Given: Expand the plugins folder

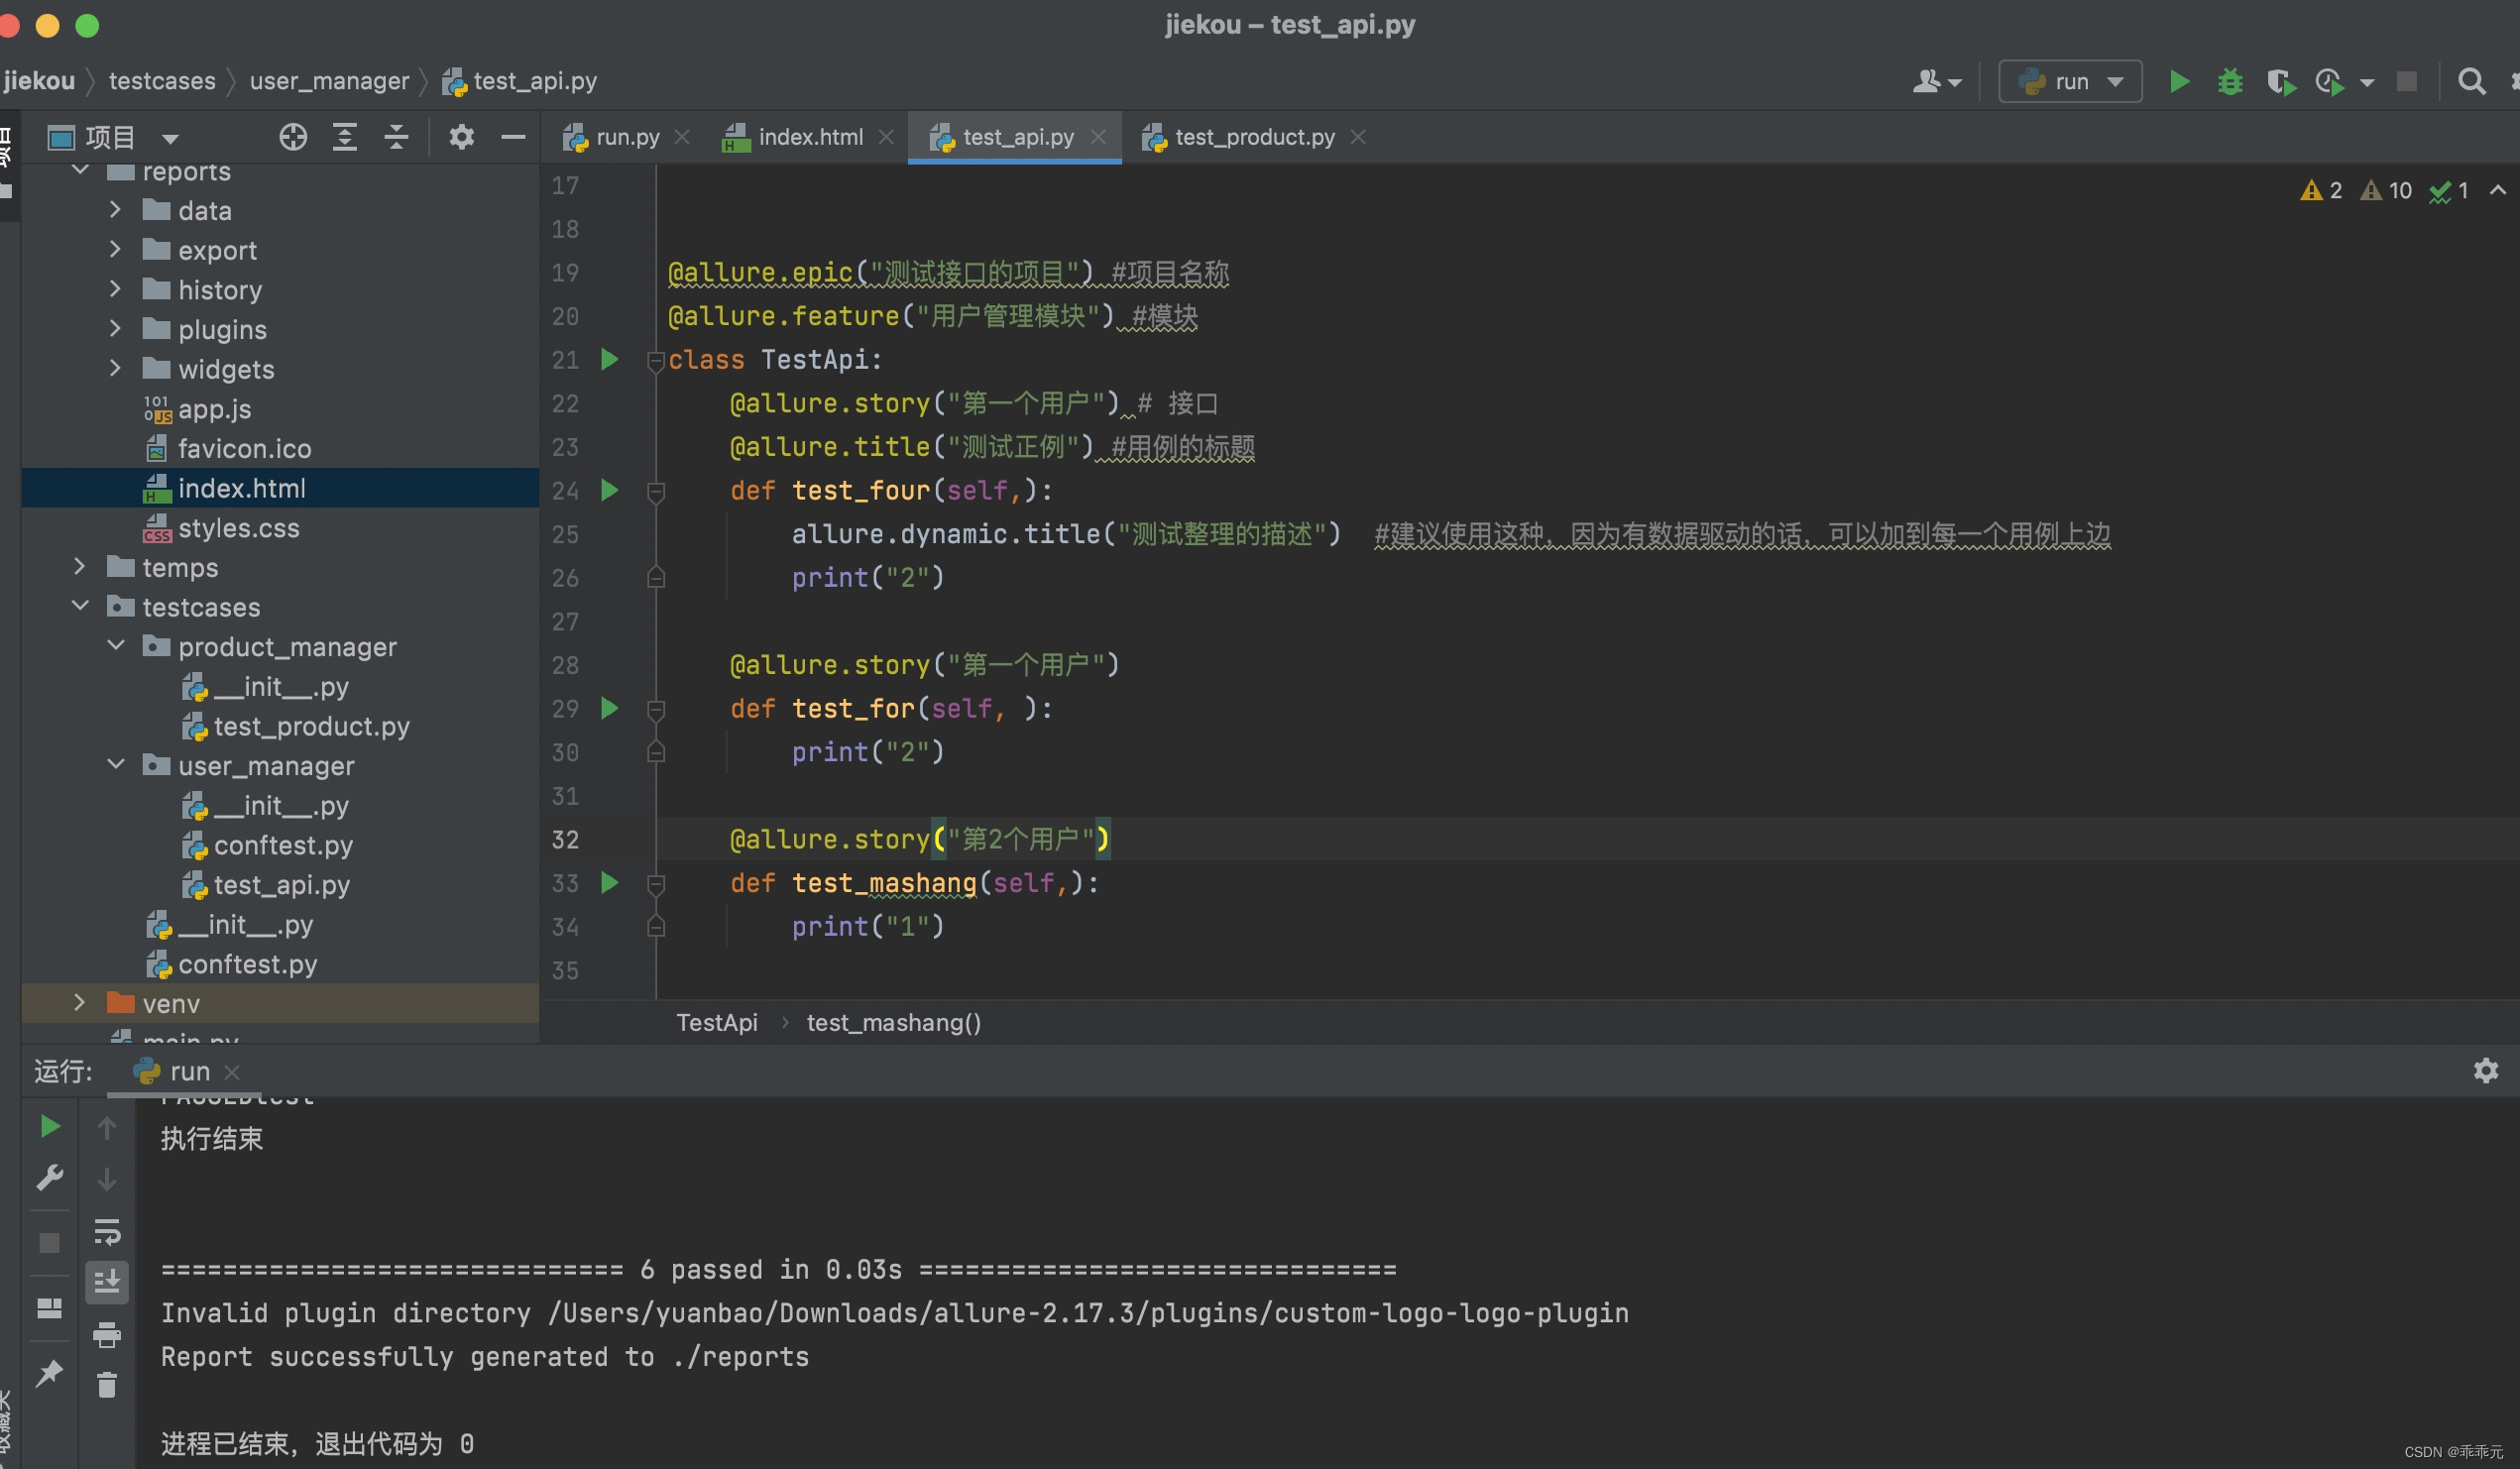Looking at the screenshot, I should (x=115, y=329).
